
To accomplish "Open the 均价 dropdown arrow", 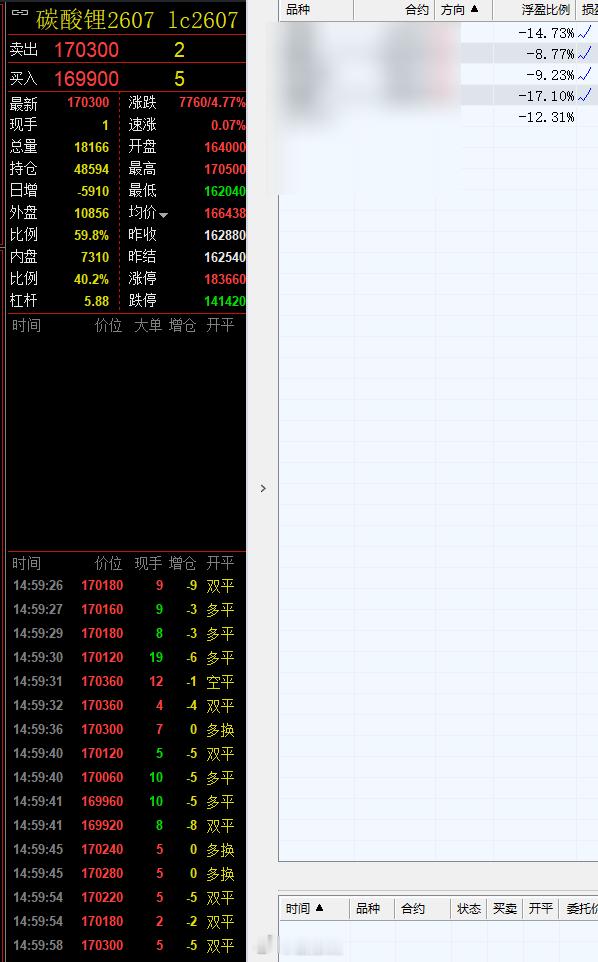I will tap(163, 215).
